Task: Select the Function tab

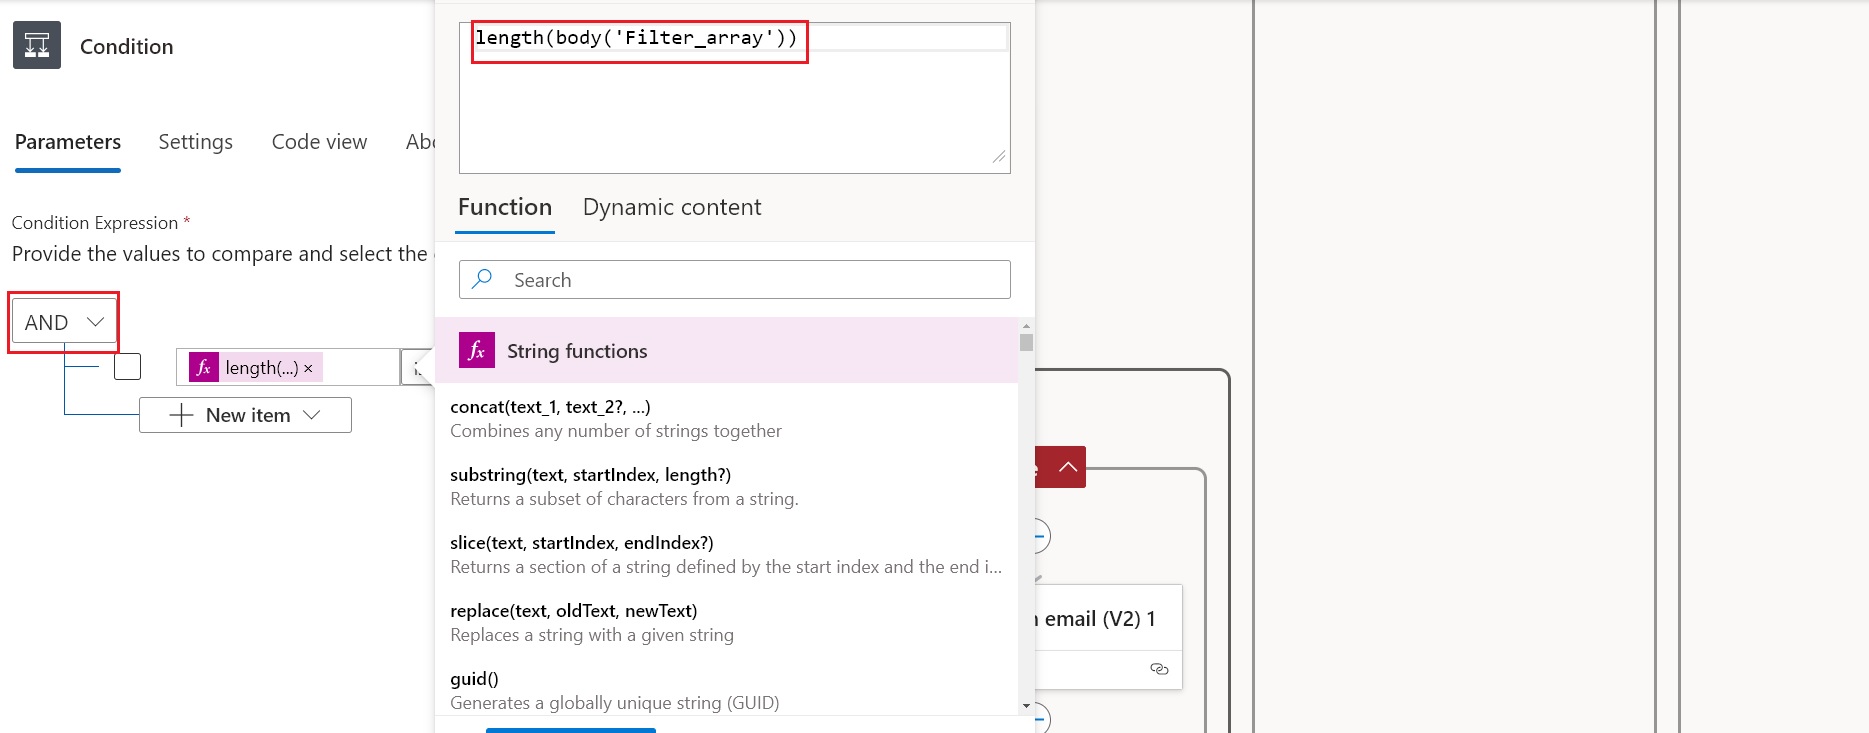Action: tap(505, 207)
